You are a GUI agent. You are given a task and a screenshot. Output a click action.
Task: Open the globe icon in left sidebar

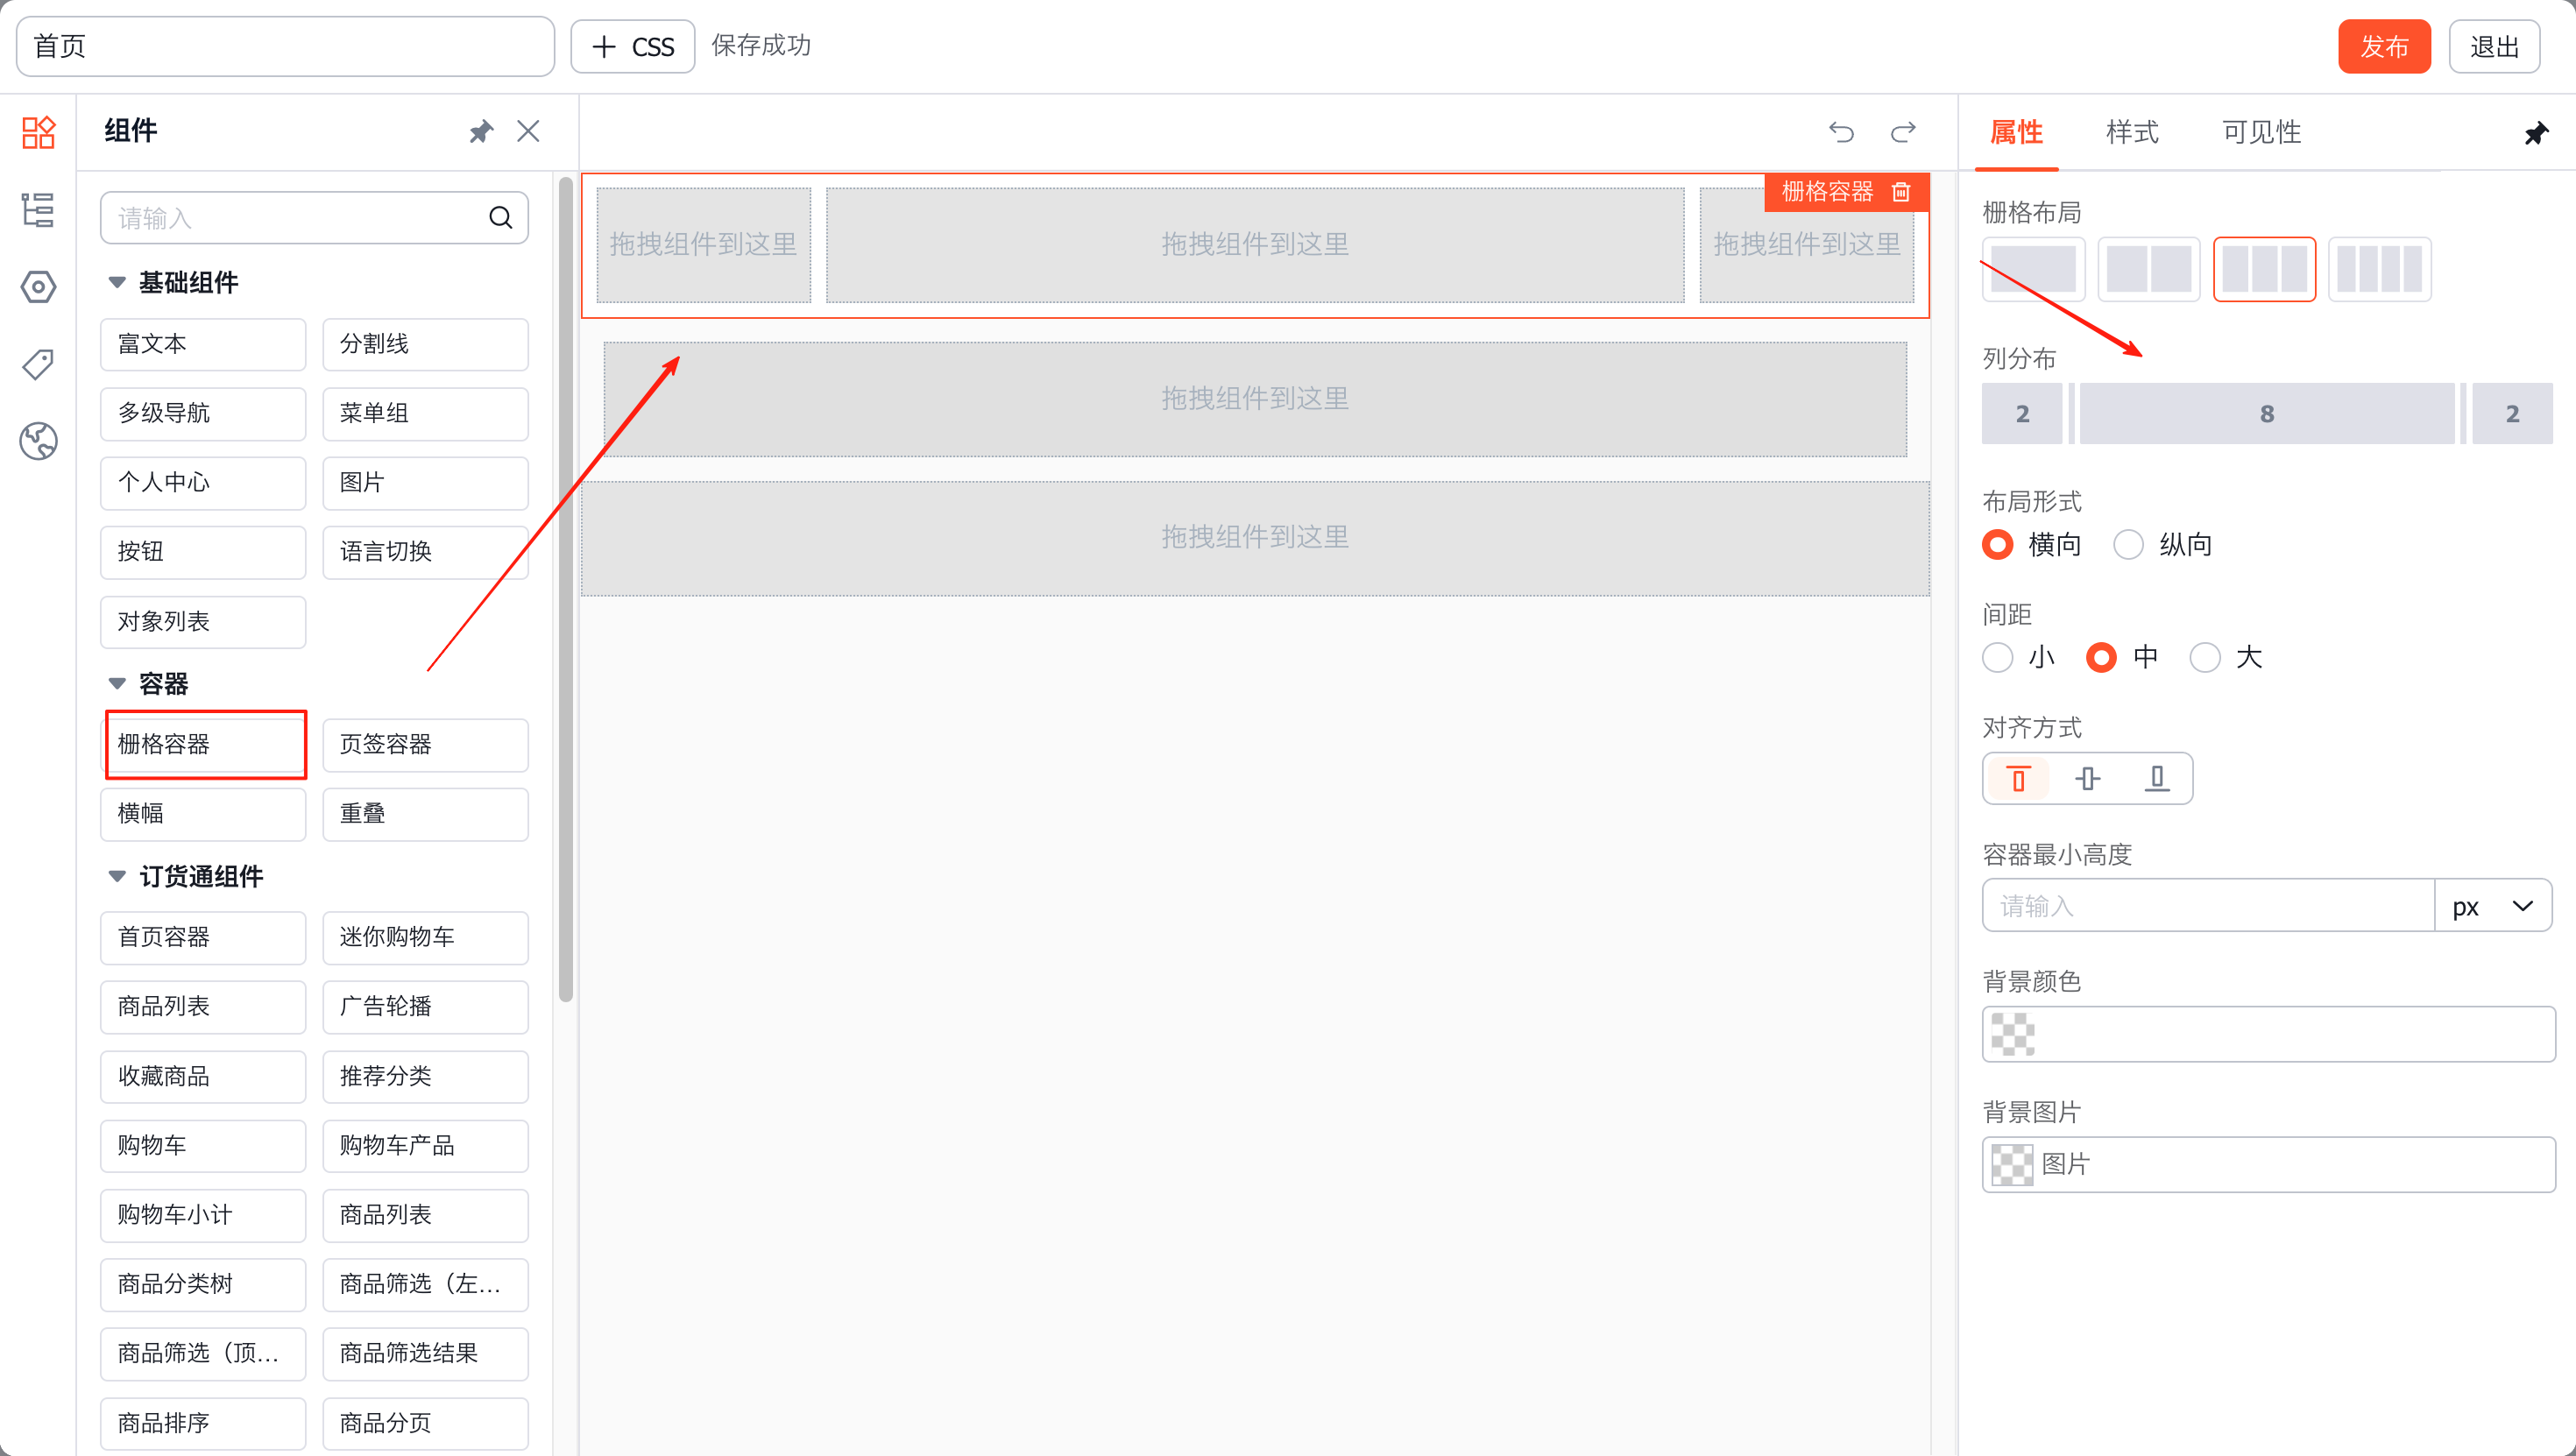pyautogui.click(x=38, y=441)
